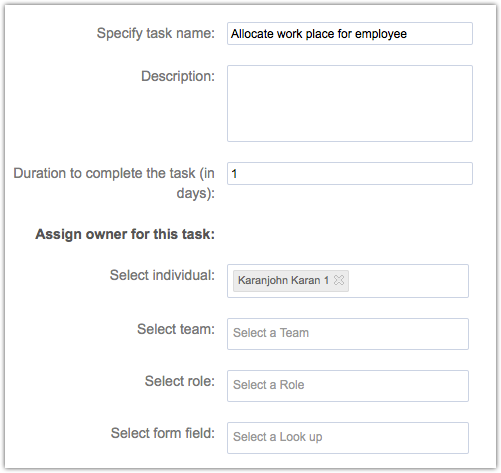501x473 pixels.
Task: Click the Select individual label
Action: pyautogui.click(x=162, y=275)
